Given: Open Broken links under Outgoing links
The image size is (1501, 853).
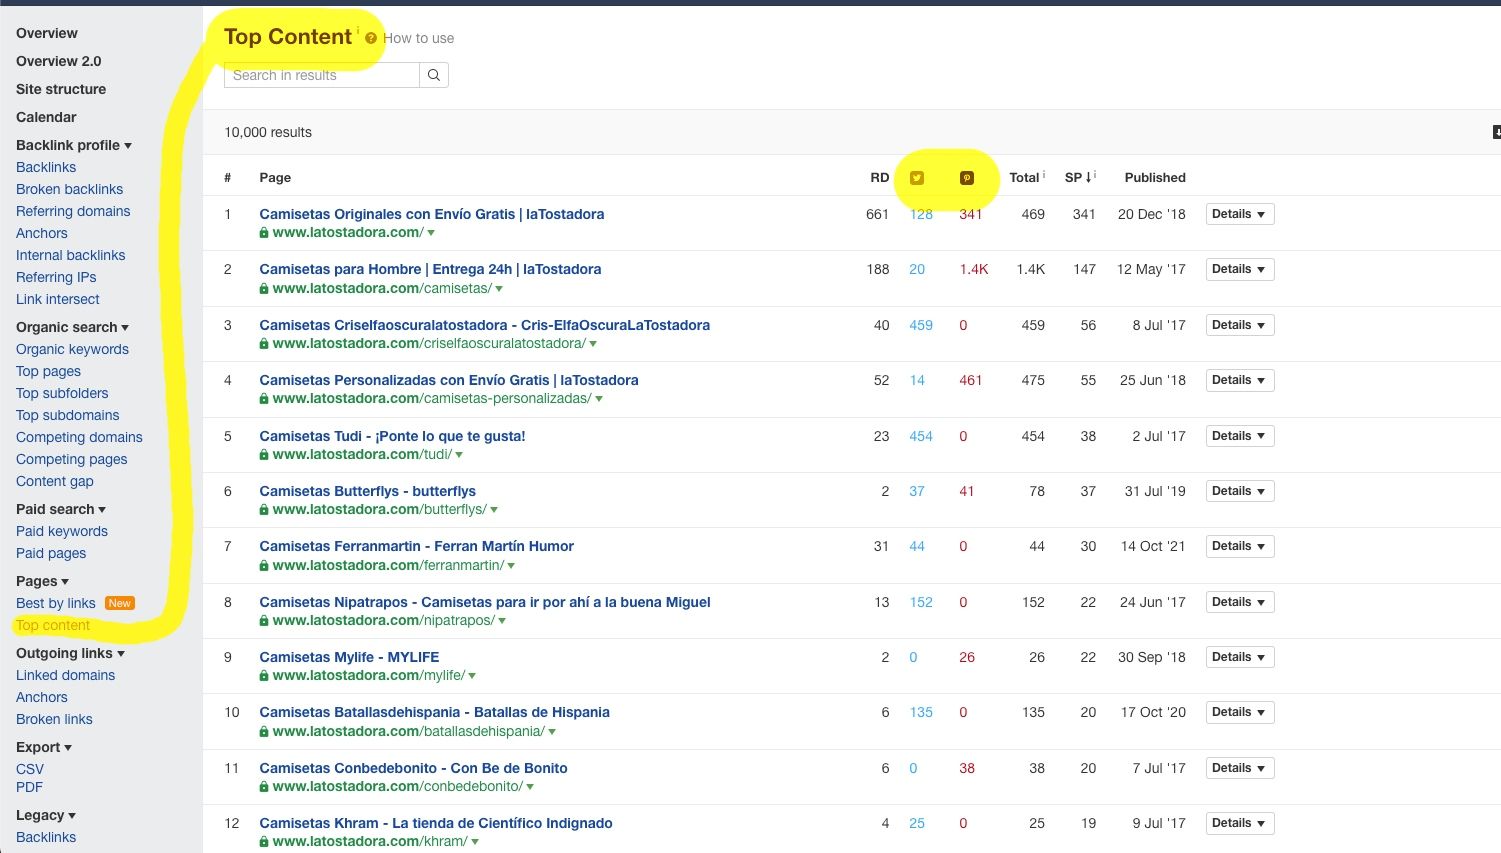Looking at the screenshot, I should tap(54, 719).
